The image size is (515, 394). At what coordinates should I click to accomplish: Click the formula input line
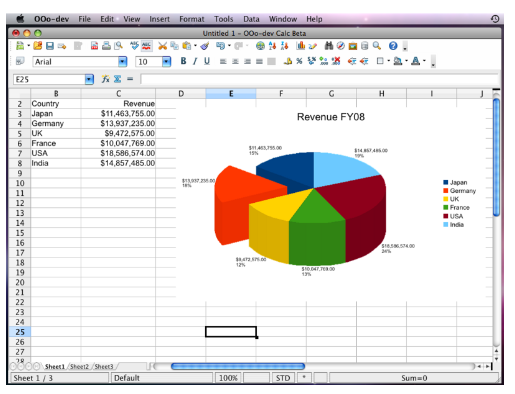point(319,79)
